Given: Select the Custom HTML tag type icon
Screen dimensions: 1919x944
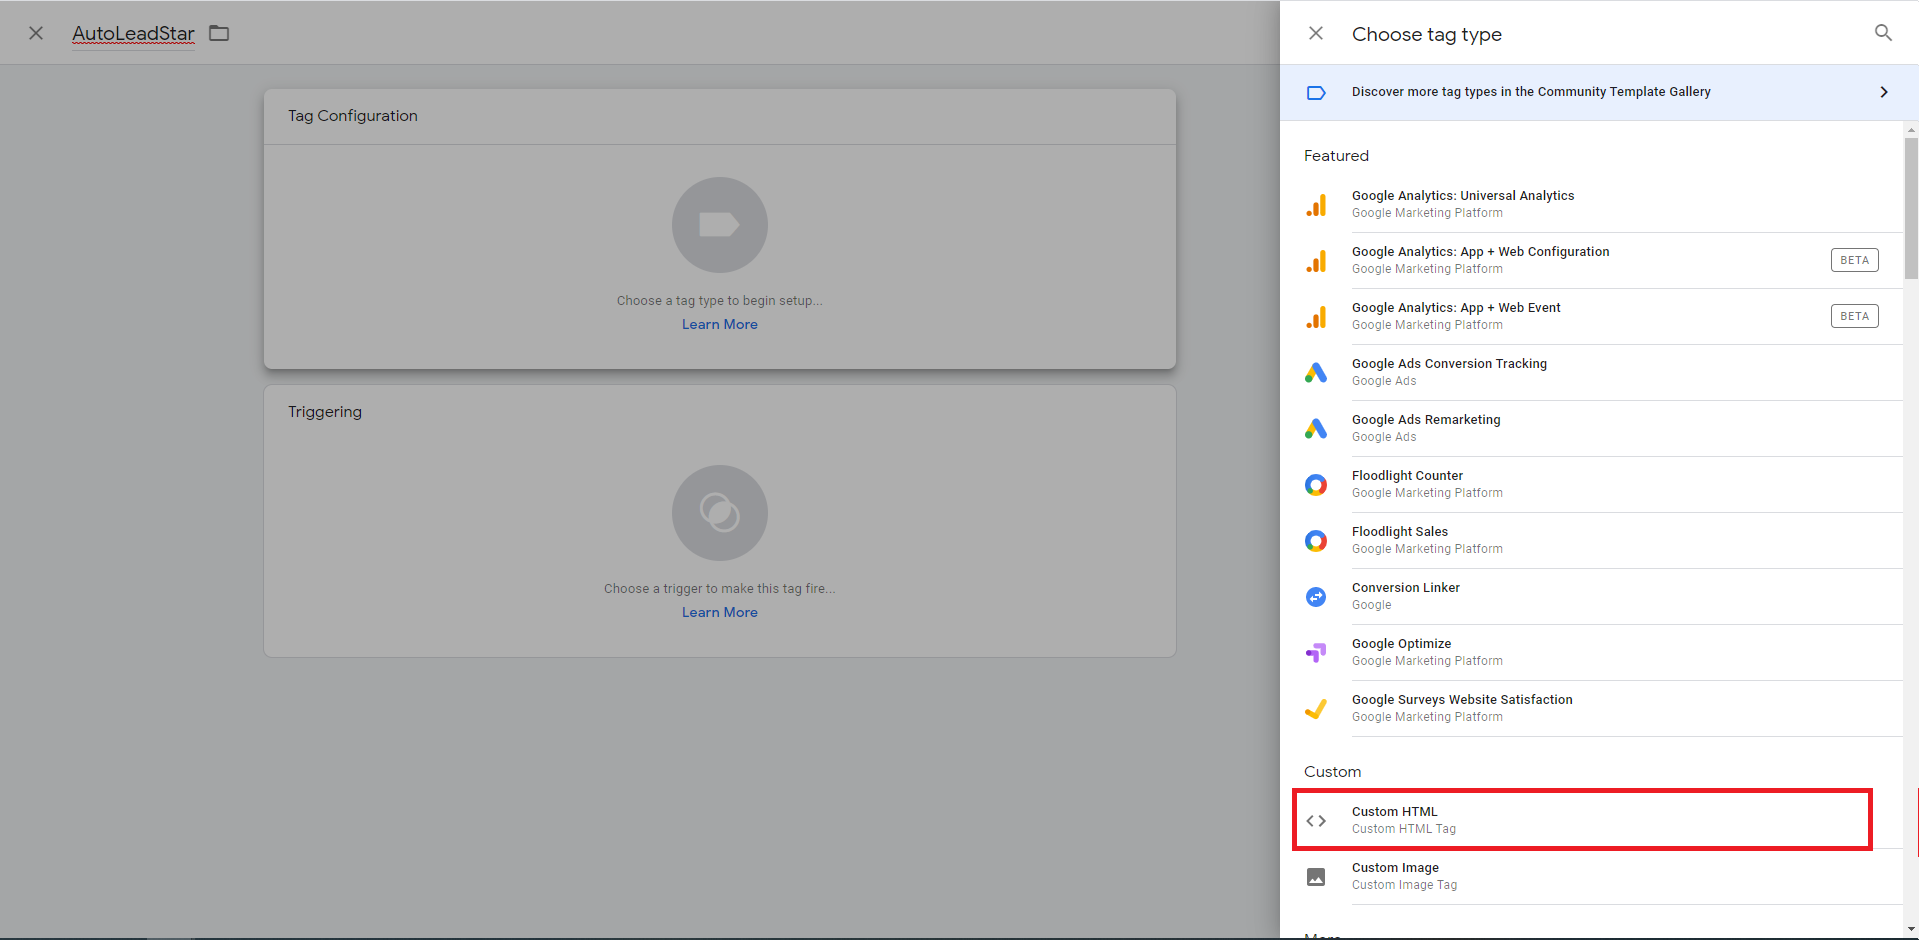Looking at the screenshot, I should click(1316, 819).
